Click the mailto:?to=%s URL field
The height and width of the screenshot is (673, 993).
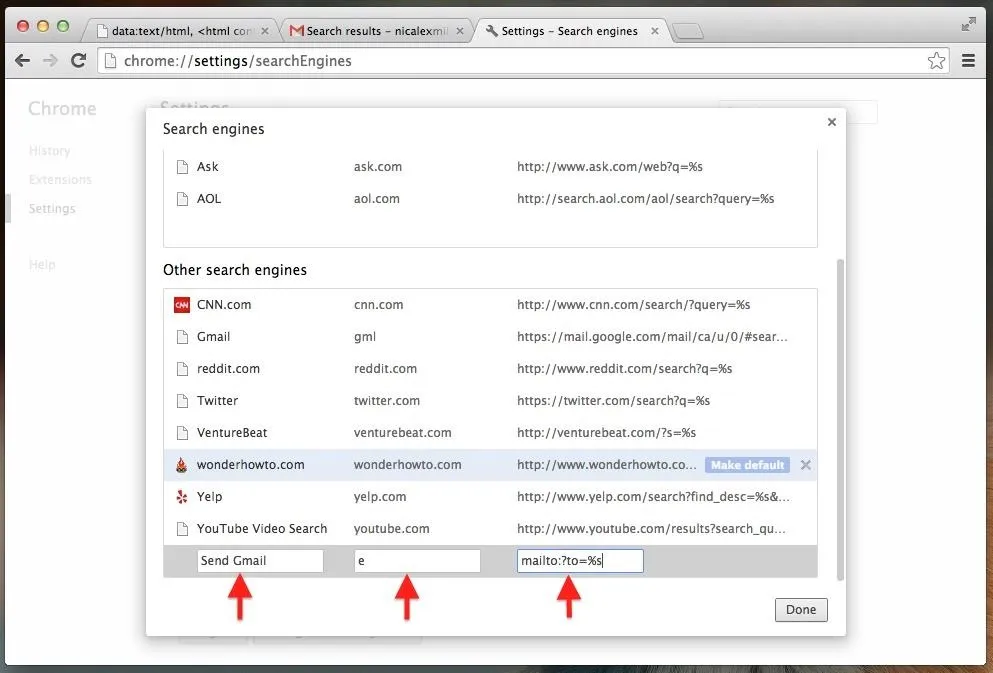point(579,561)
